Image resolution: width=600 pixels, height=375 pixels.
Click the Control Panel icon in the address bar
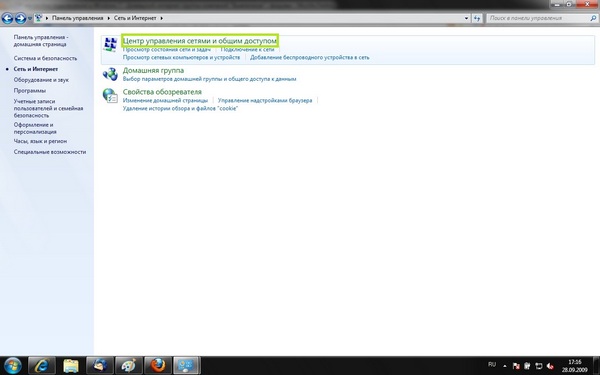pos(39,18)
